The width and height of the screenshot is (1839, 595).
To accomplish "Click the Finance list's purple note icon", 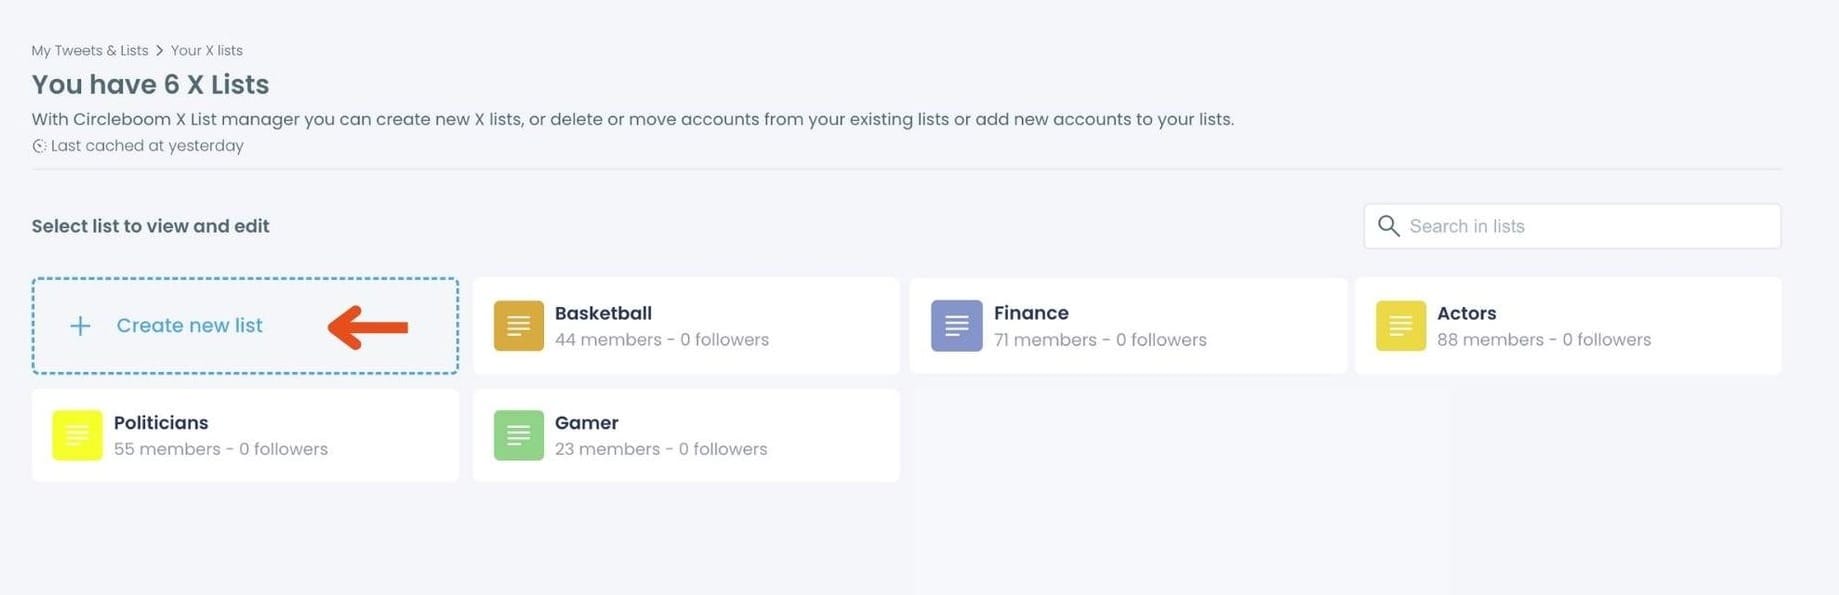I will (955, 325).
